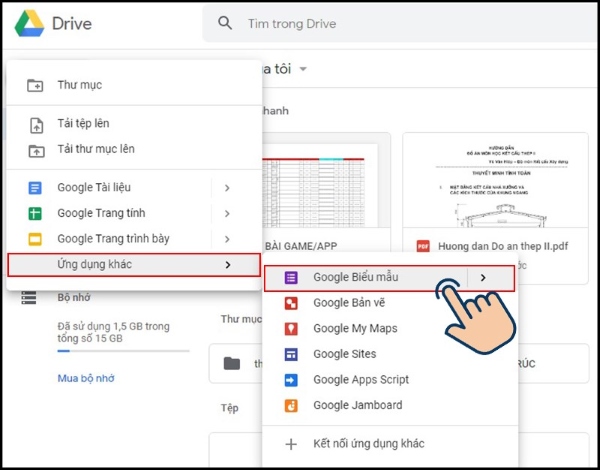Screen dimensions: 600x470
Task: Click the Google Tài liệu docs icon
Action: coord(35,187)
